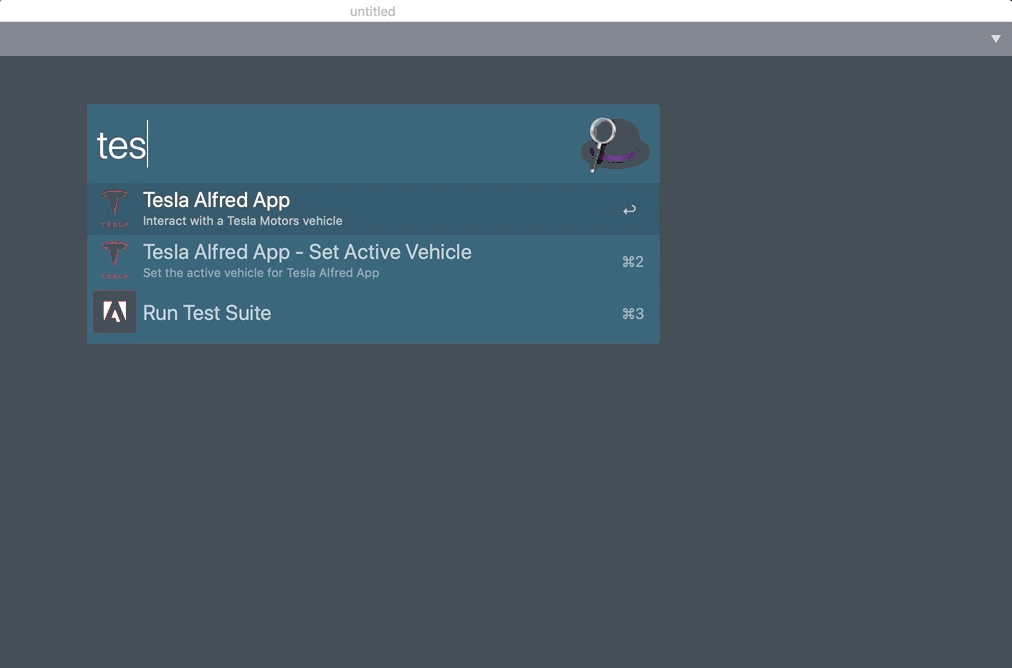
Task: Select the Tesla Alfred App result title
Action: [x=216, y=200]
